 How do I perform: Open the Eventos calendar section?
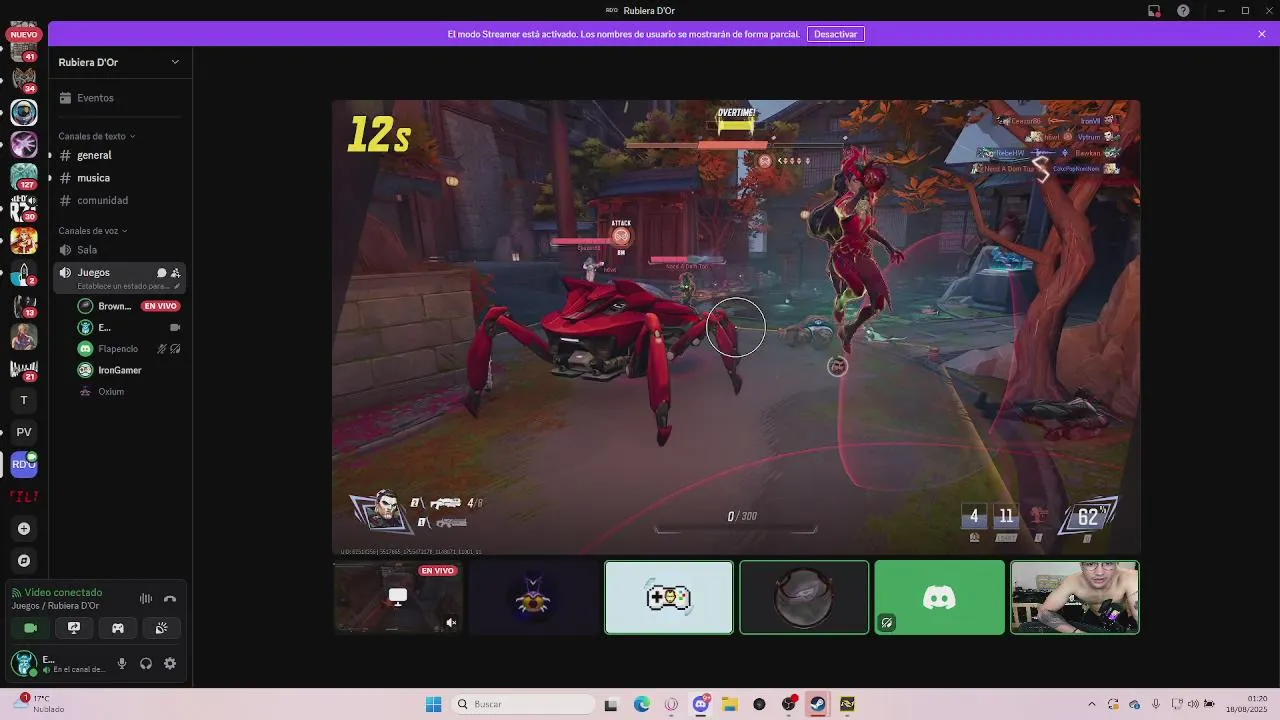tap(120, 98)
